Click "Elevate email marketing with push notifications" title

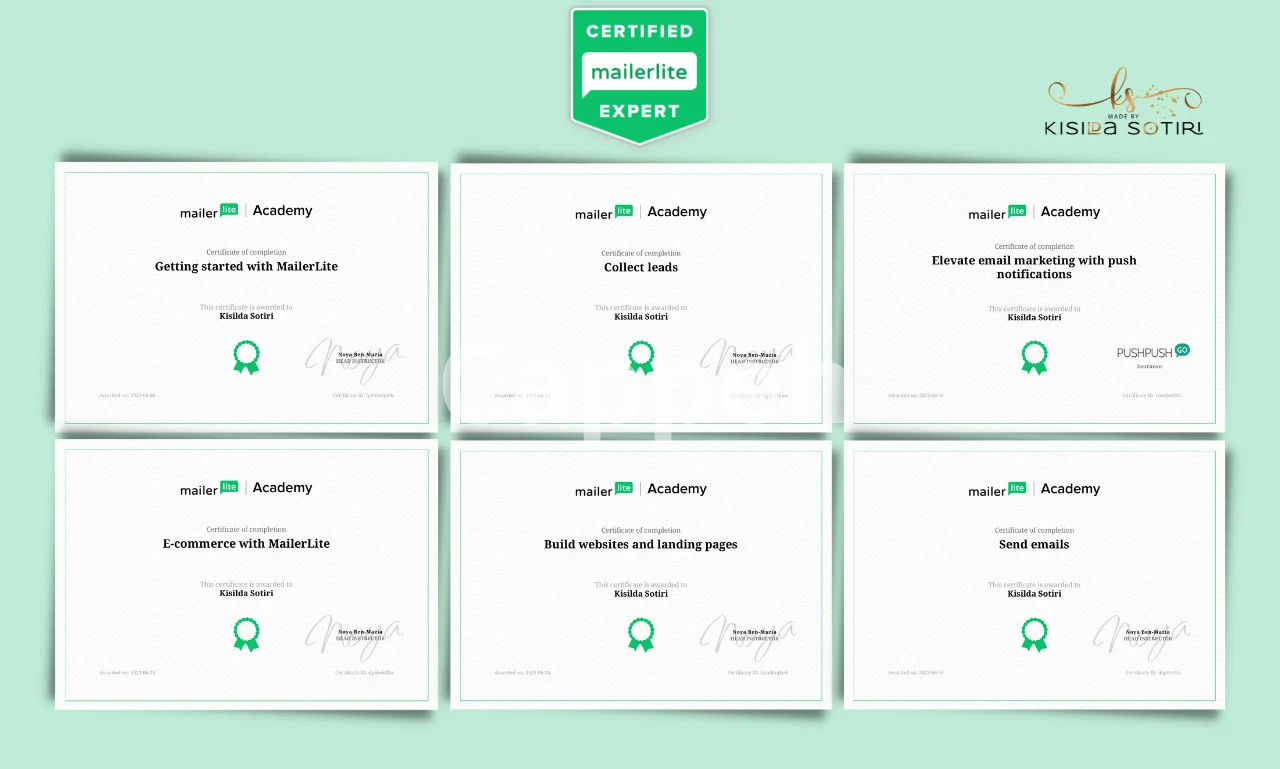pos(1034,267)
